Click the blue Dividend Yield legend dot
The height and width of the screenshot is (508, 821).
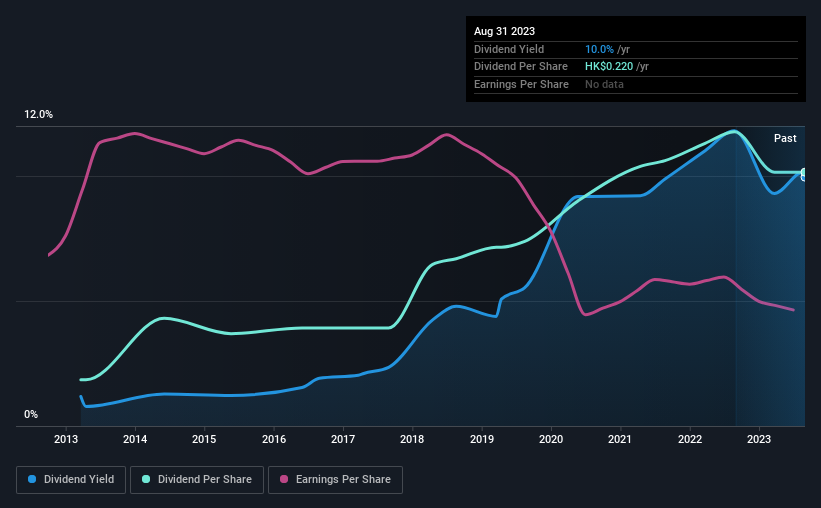click(32, 479)
